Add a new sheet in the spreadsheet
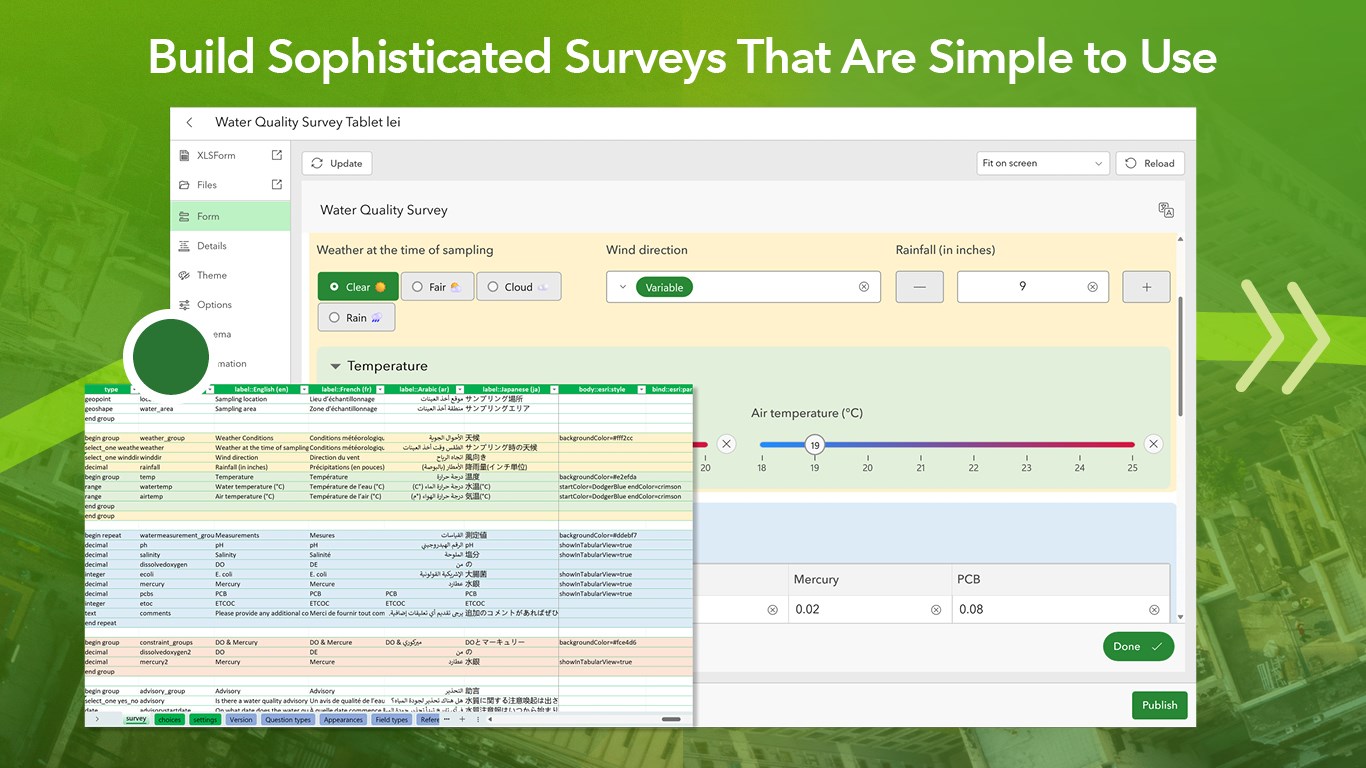 coord(462,719)
